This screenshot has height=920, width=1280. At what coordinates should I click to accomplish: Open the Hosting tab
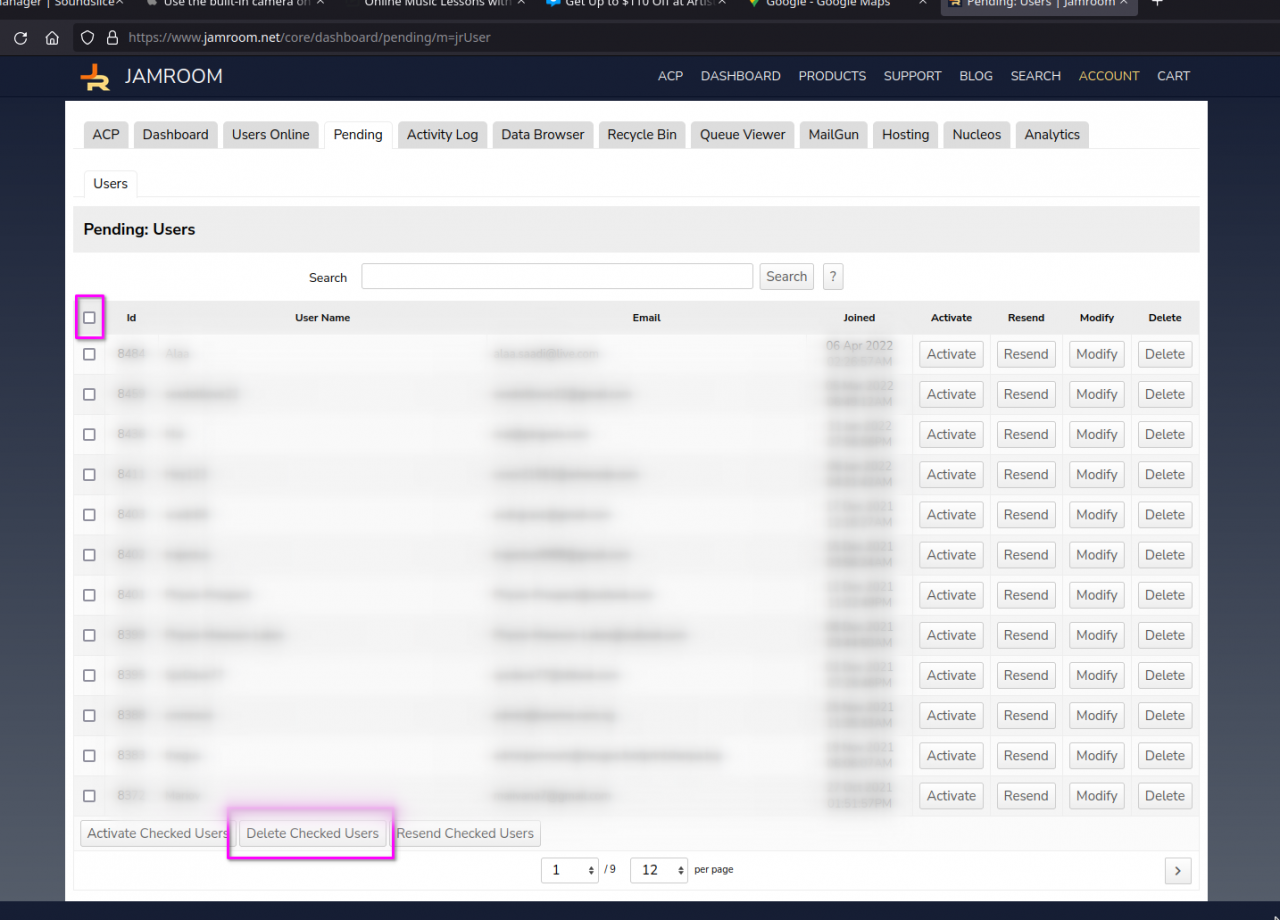coord(906,135)
